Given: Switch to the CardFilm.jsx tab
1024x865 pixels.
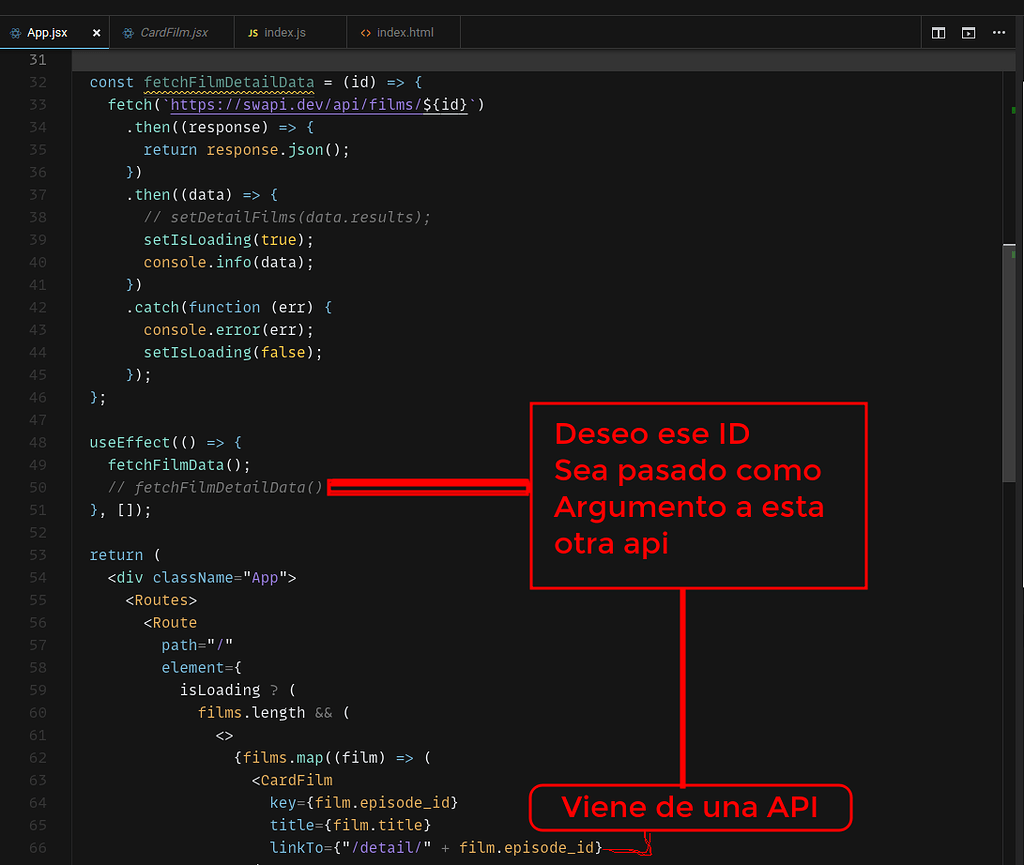Looking at the screenshot, I should 172,31.
